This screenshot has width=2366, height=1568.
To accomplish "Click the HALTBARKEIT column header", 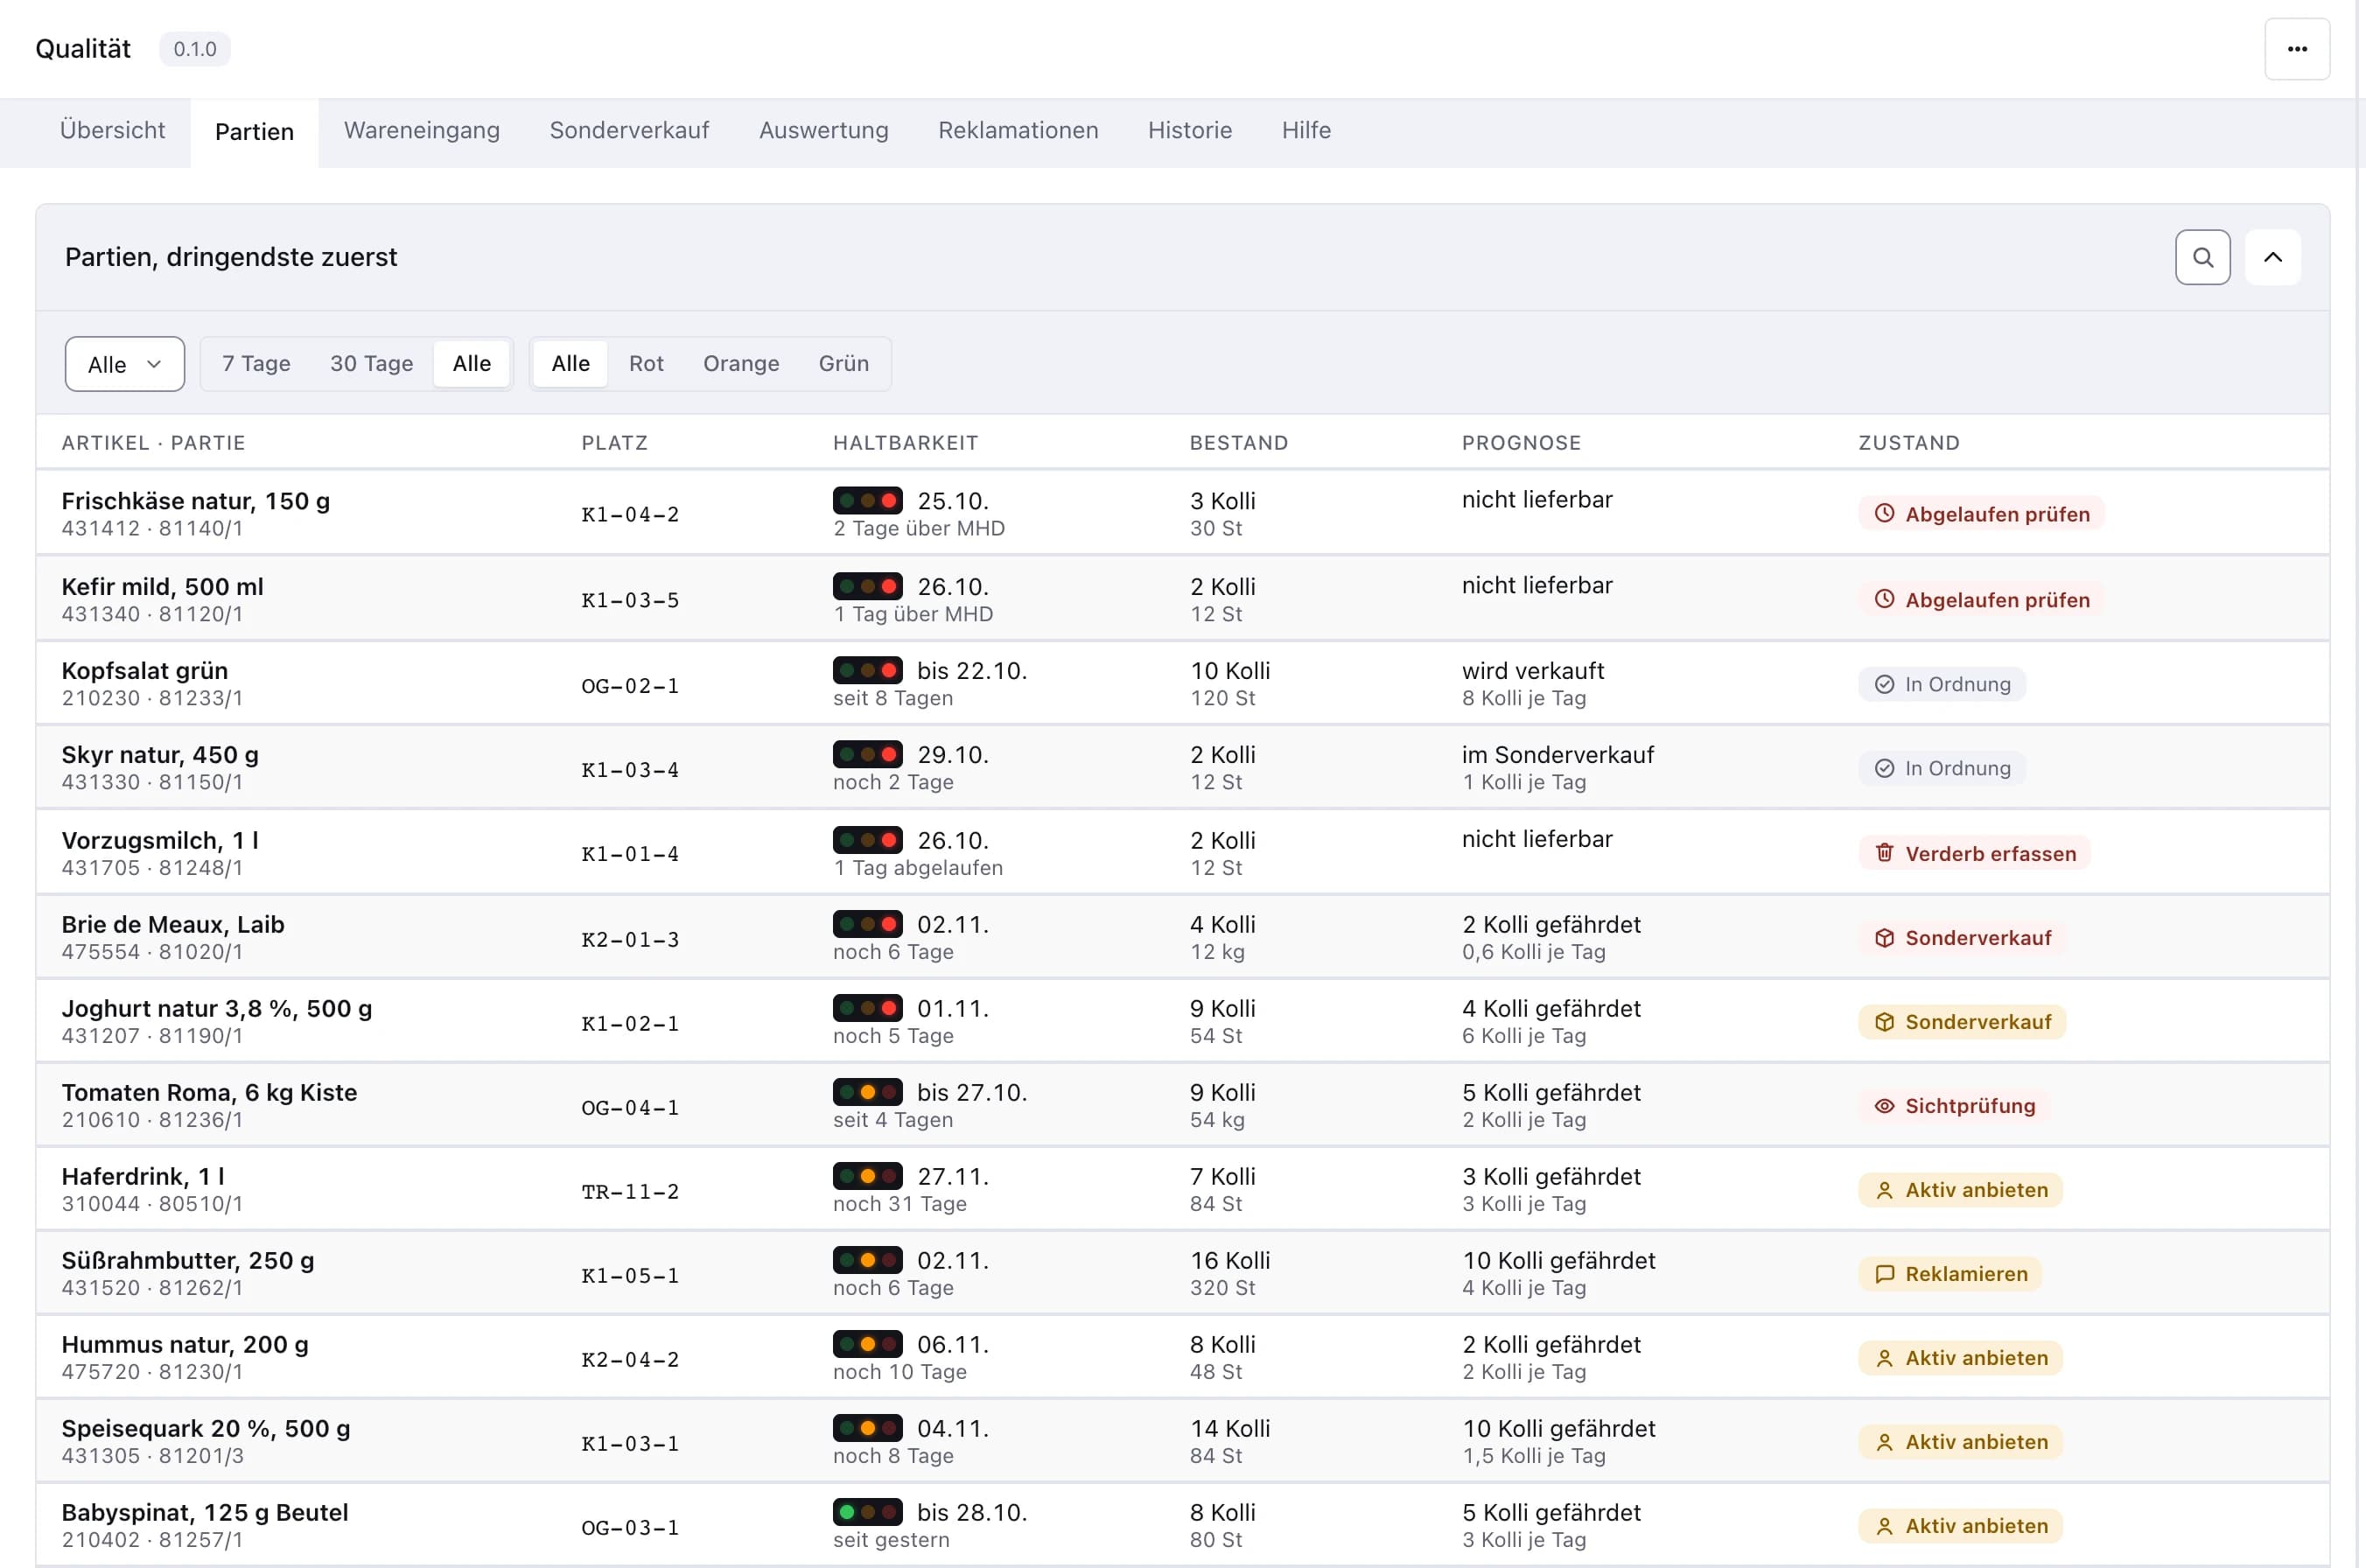I will (906, 443).
